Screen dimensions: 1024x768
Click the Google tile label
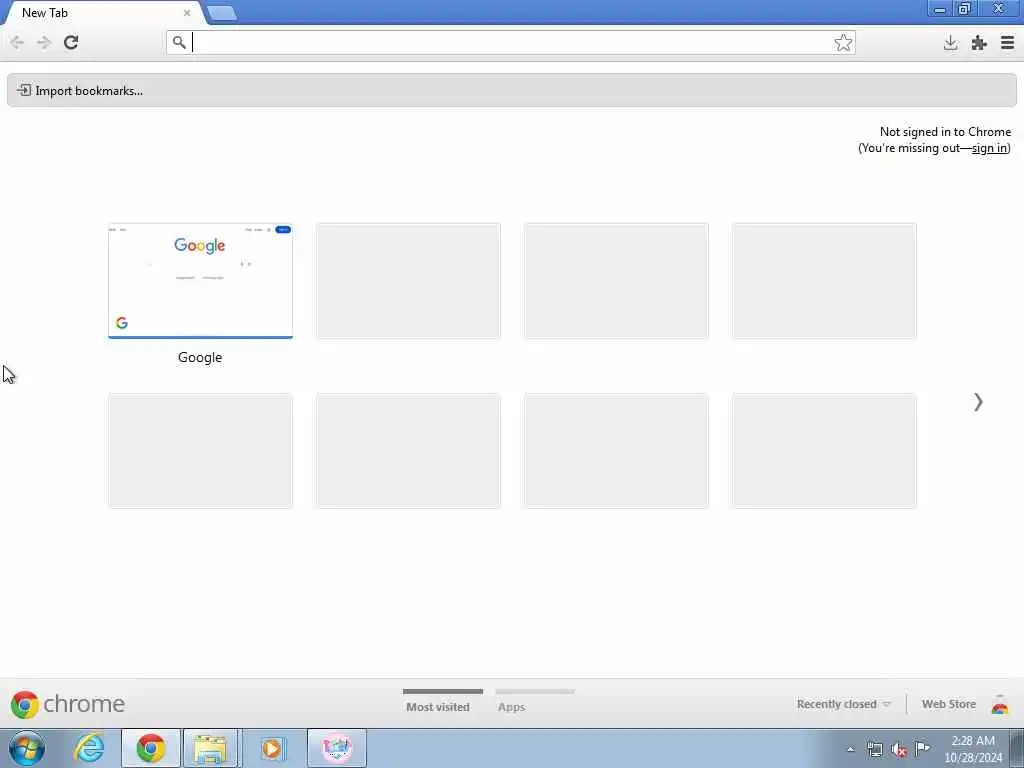pos(200,357)
